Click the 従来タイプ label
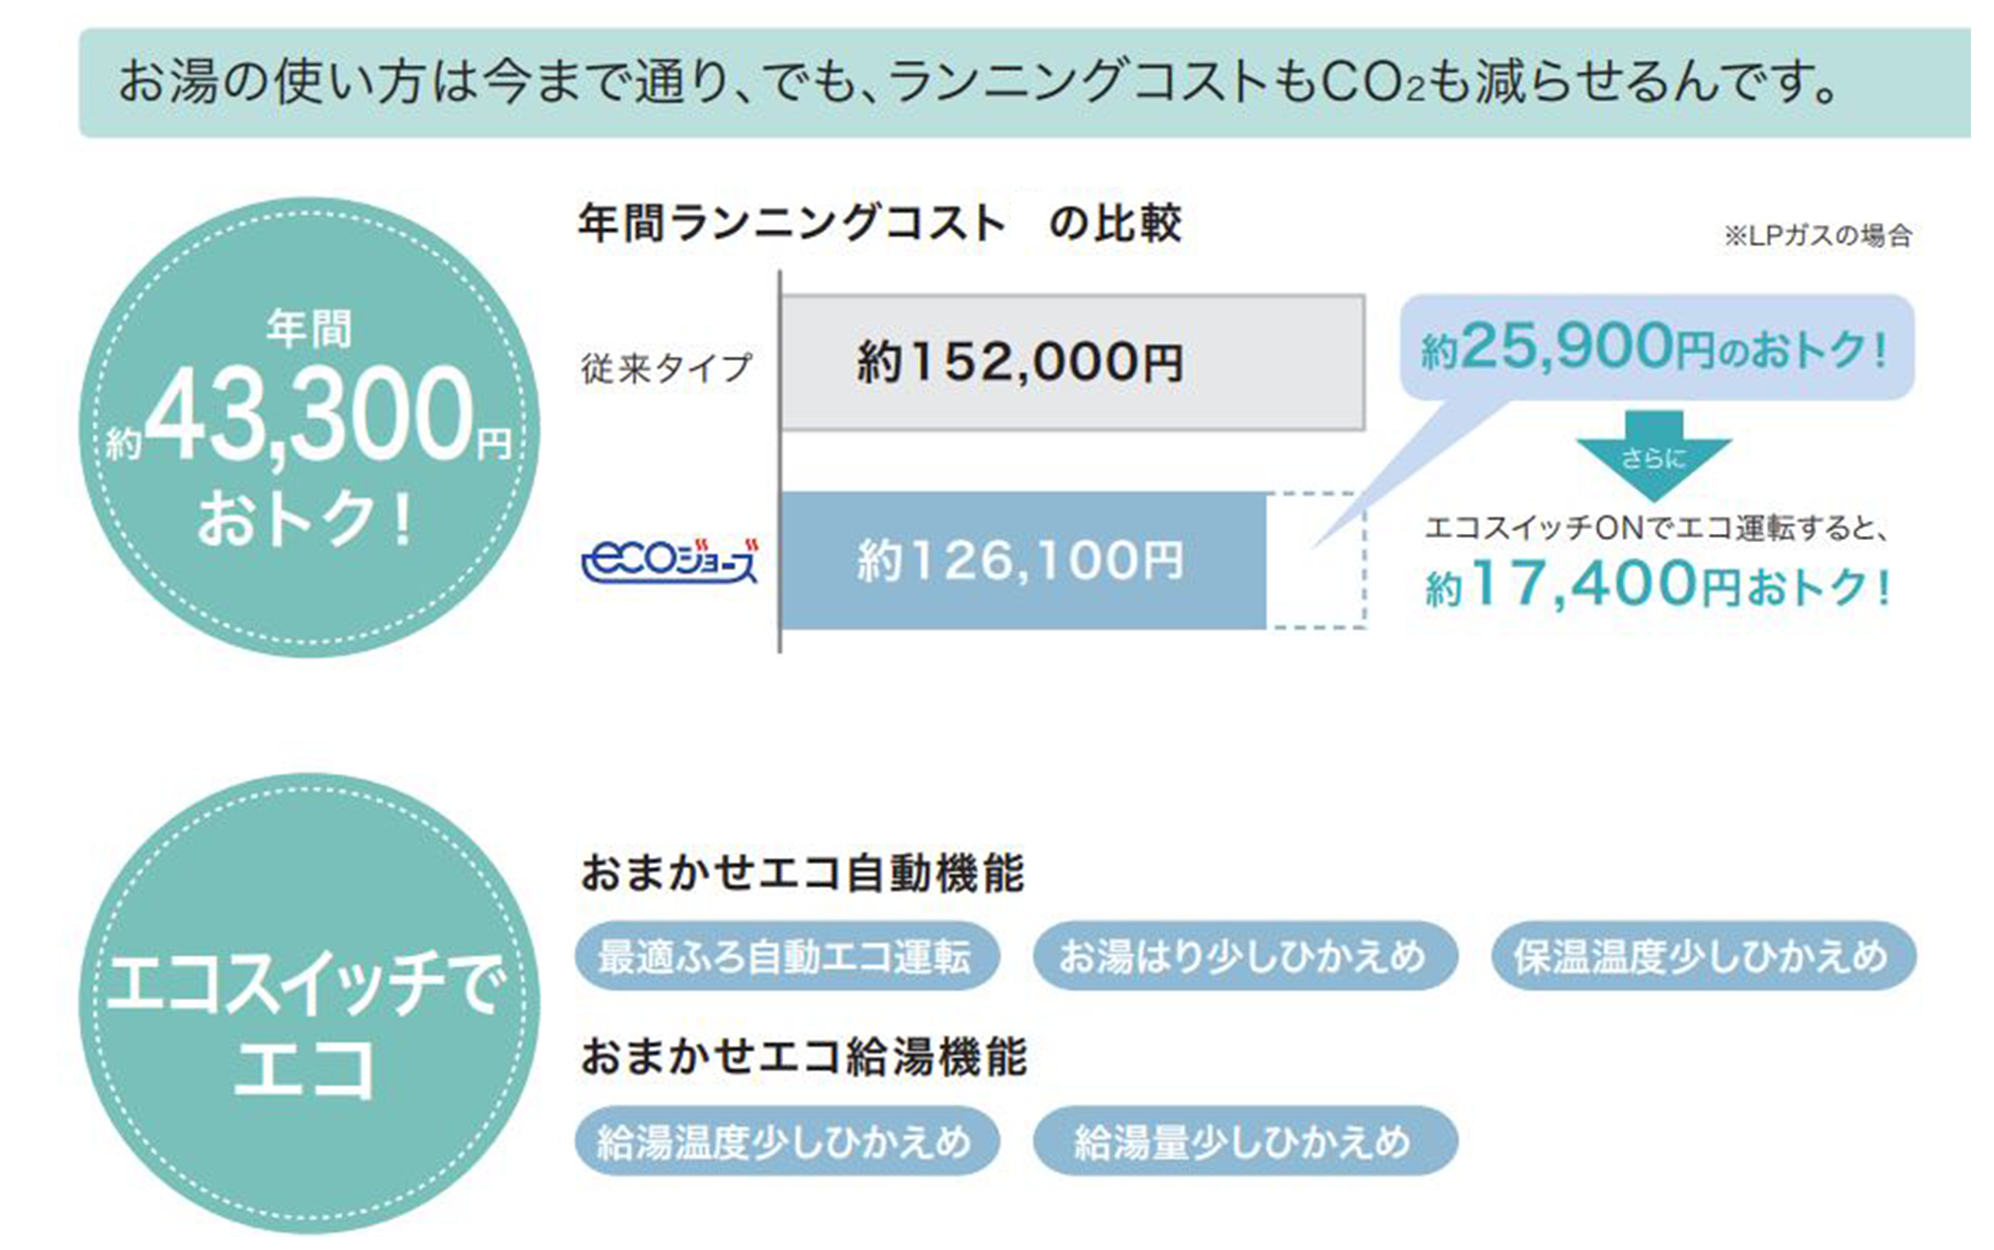Screen dimensions: 1994x1250 tap(666, 368)
